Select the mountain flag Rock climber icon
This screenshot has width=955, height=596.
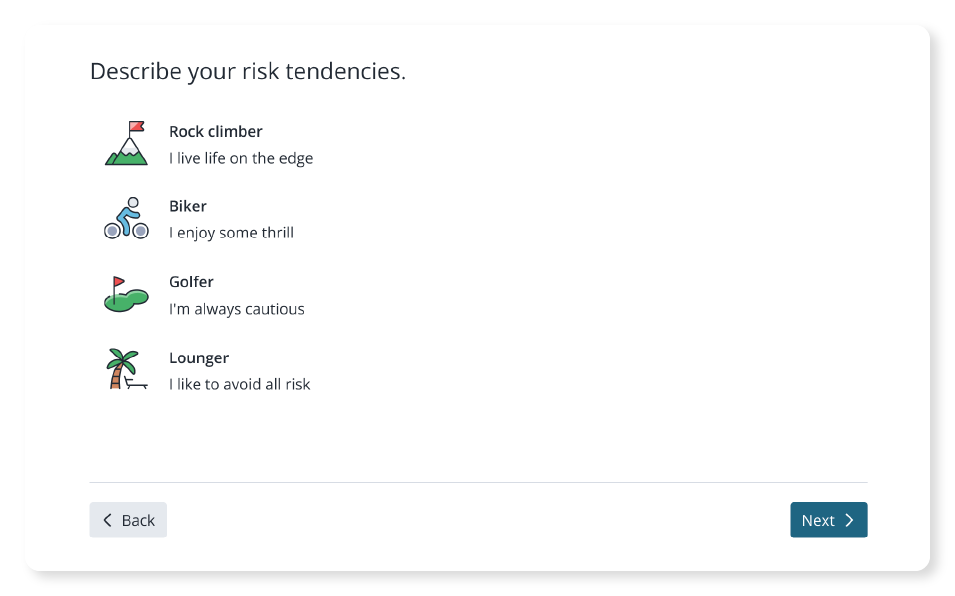click(126, 143)
